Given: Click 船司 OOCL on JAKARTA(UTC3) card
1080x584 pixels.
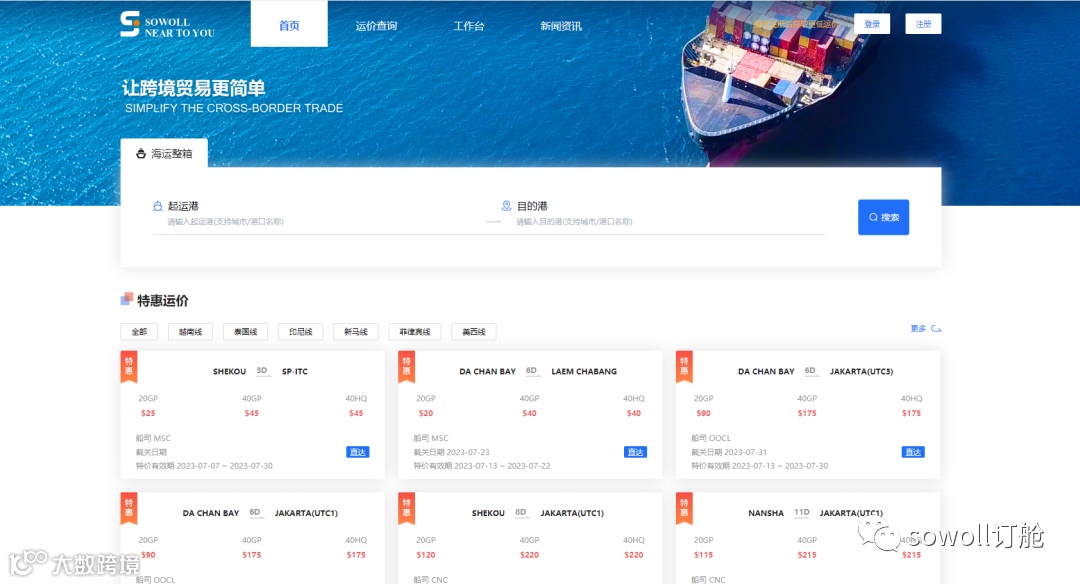Looking at the screenshot, I should point(711,438).
